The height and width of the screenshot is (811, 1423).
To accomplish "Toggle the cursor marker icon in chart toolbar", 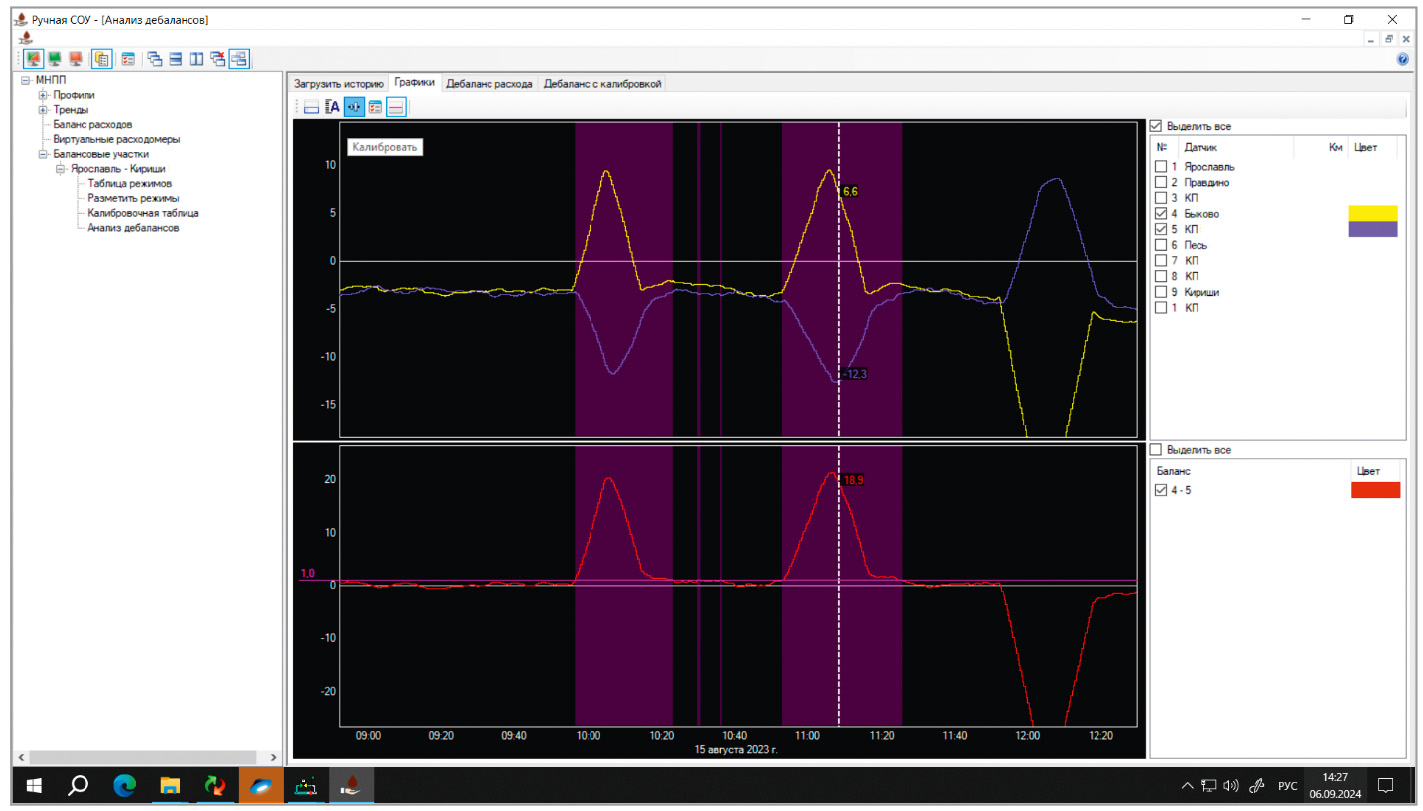I will click(x=354, y=107).
